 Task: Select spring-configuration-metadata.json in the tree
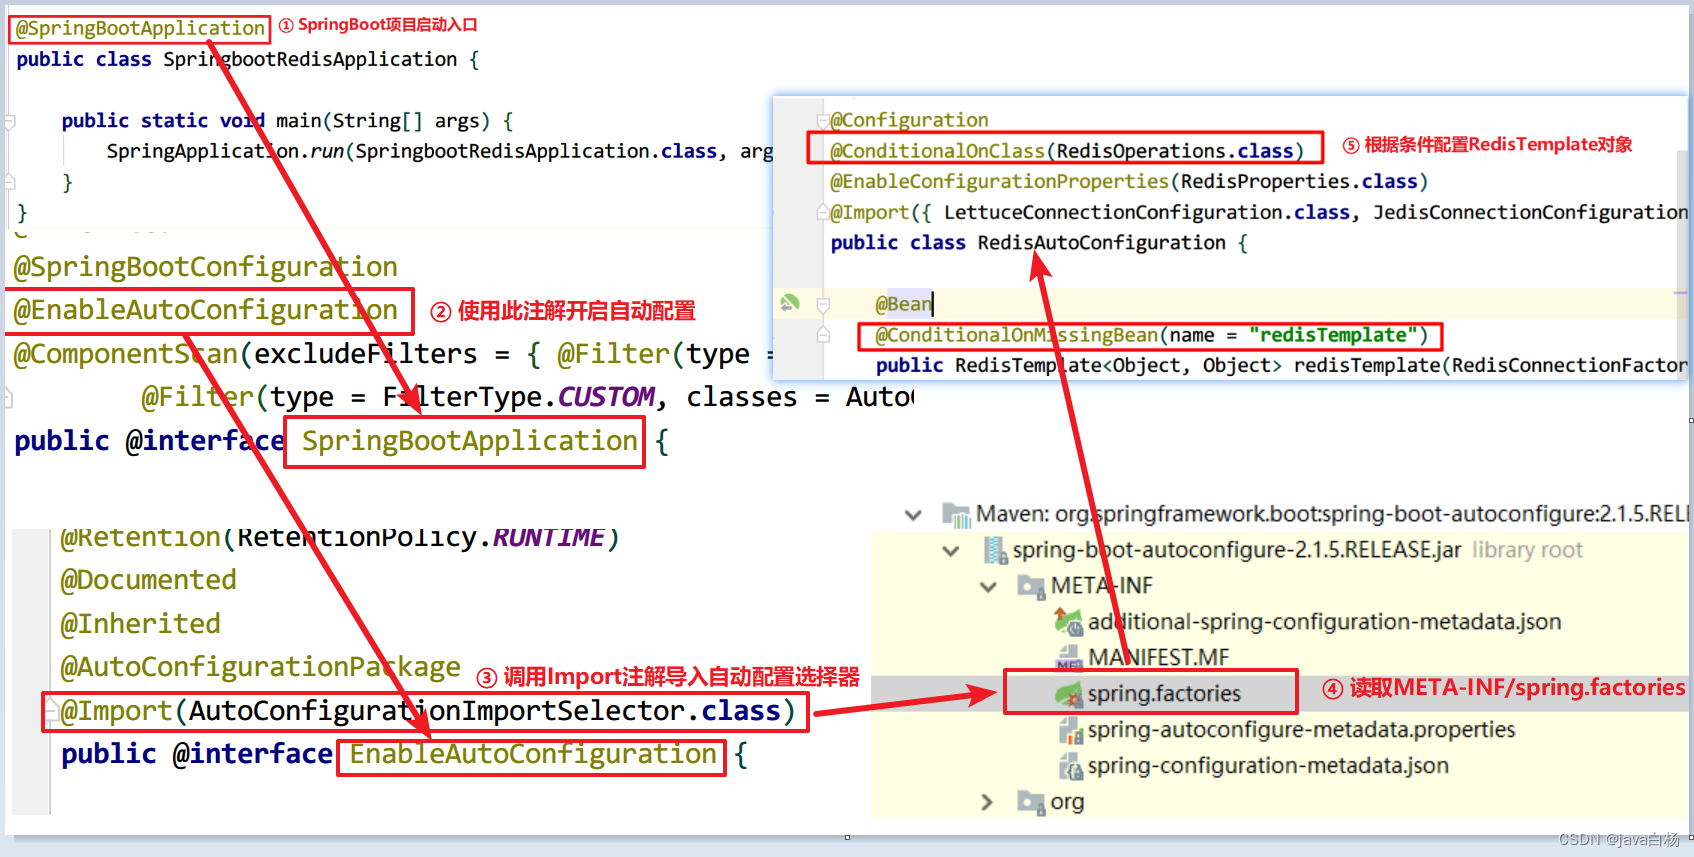(1268, 766)
